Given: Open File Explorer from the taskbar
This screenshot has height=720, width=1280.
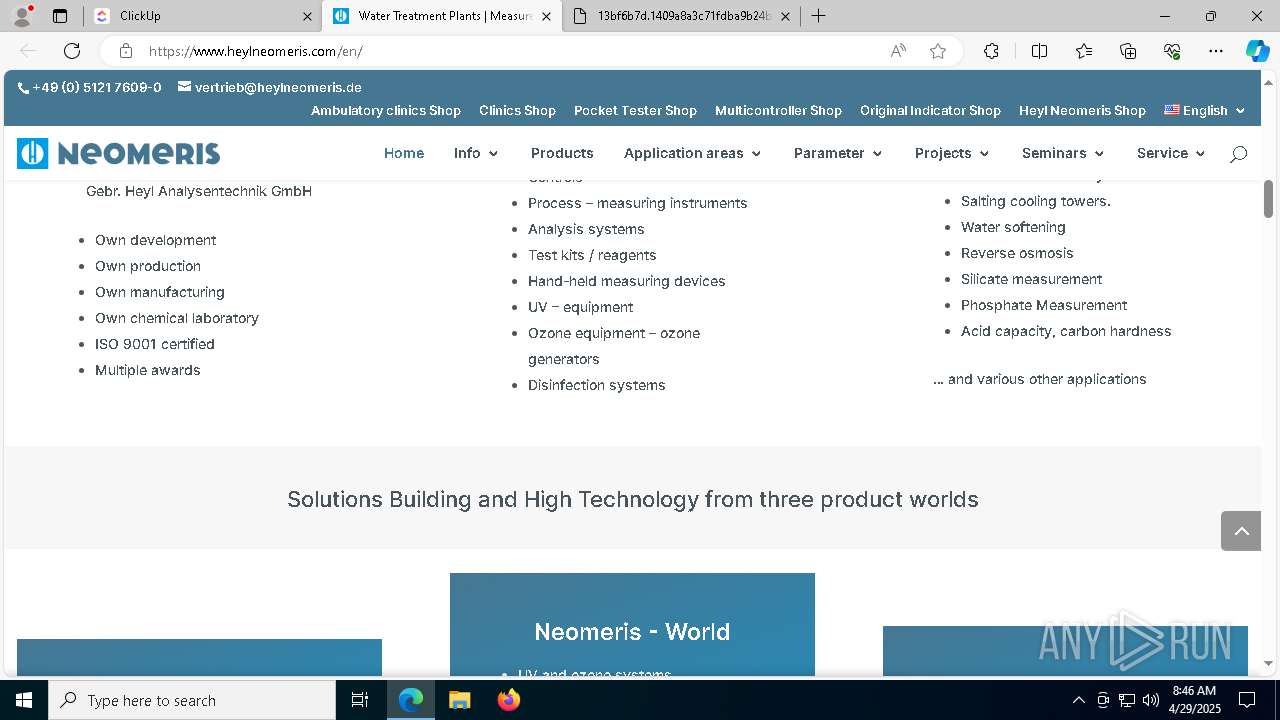Looking at the screenshot, I should (x=459, y=700).
